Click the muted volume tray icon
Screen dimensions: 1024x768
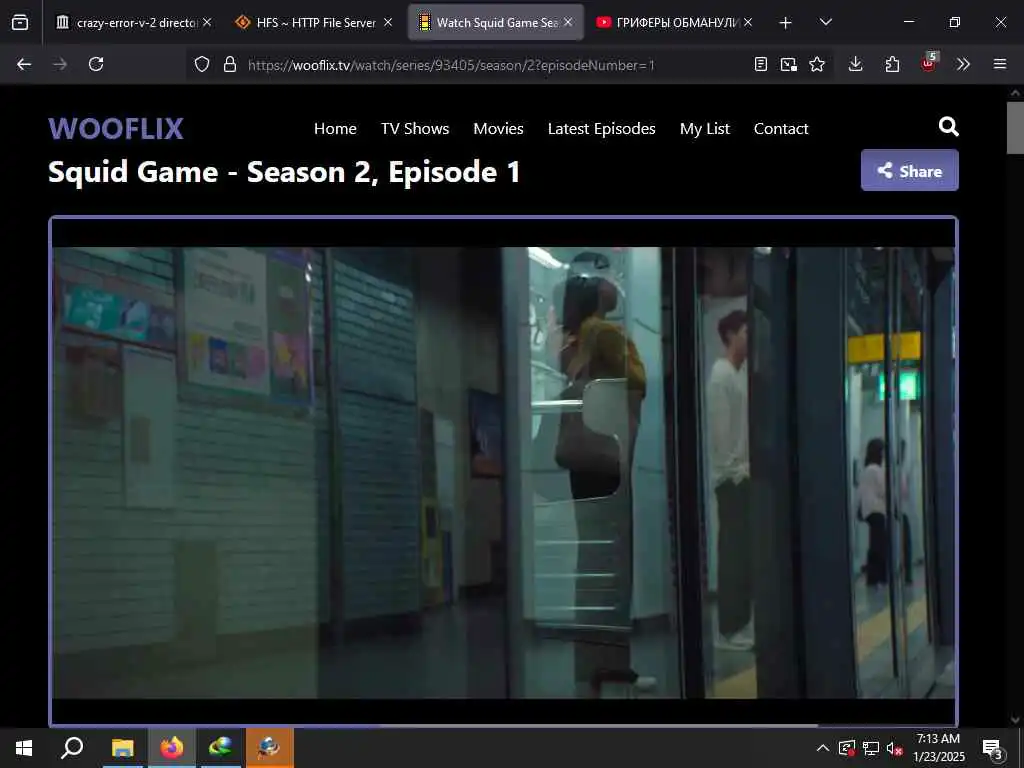(895, 749)
